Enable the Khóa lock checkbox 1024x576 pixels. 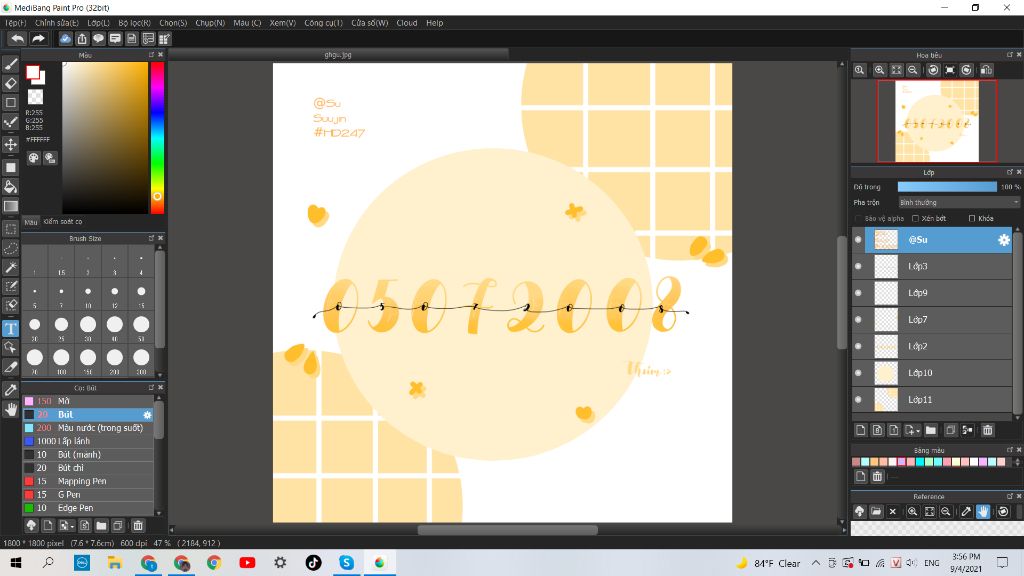(x=972, y=219)
